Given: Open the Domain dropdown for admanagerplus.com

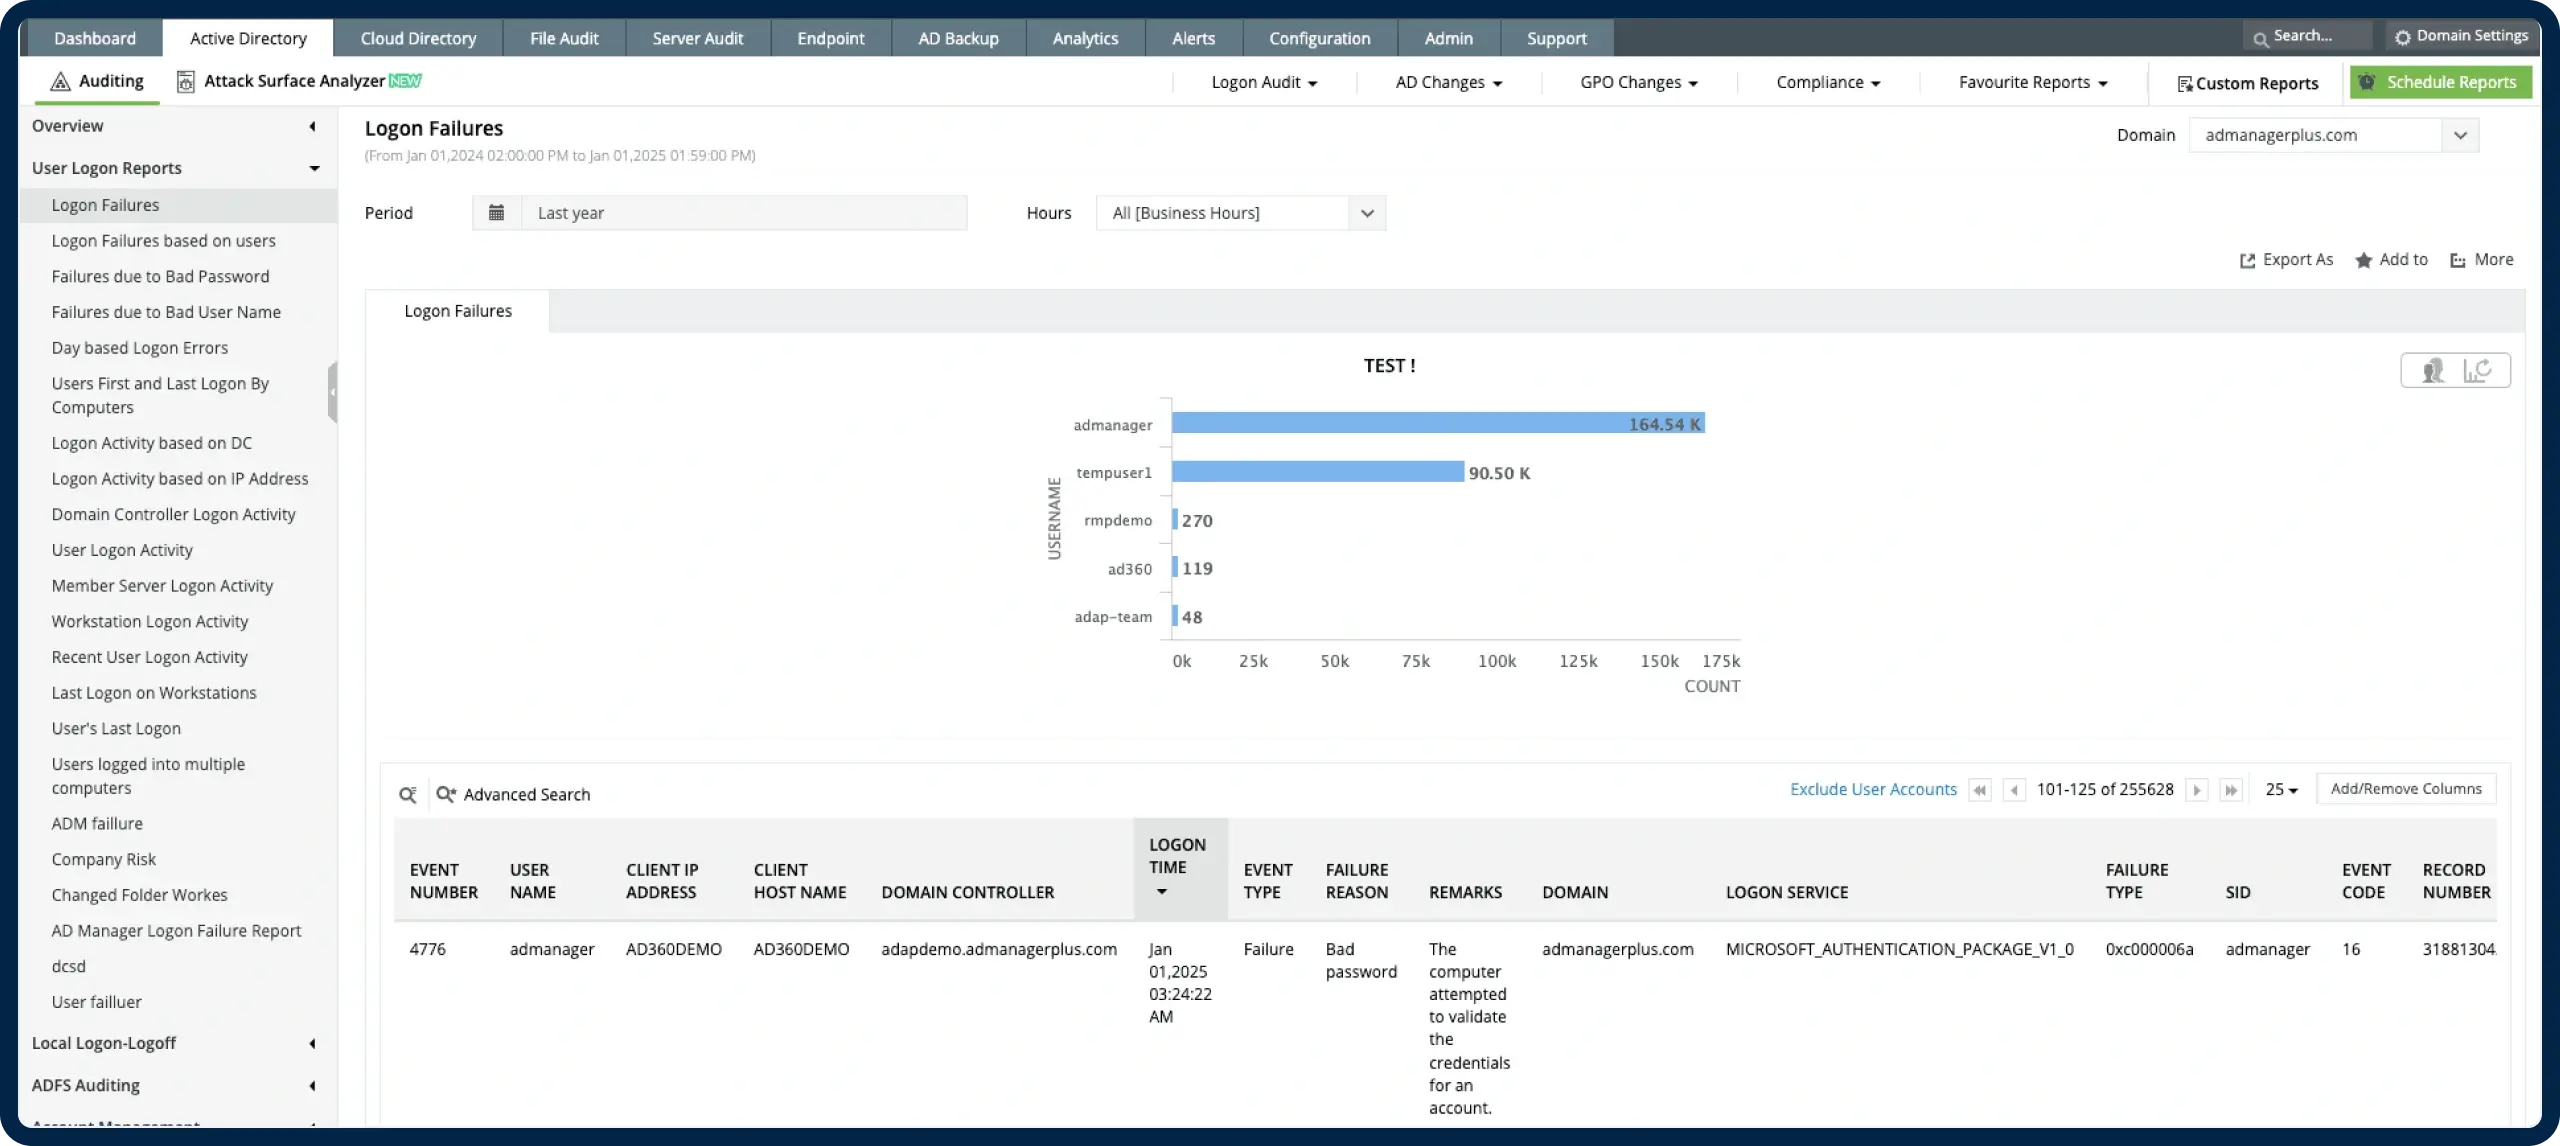Looking at the screenshot, I should click(2461, 134).
